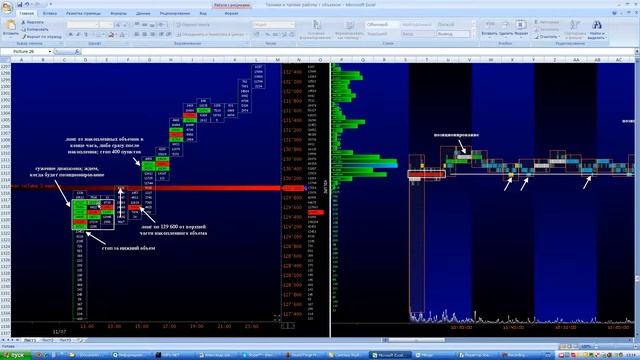640x360 pixels.
Task: Apply the Ввод cell style
Action: 418,34
